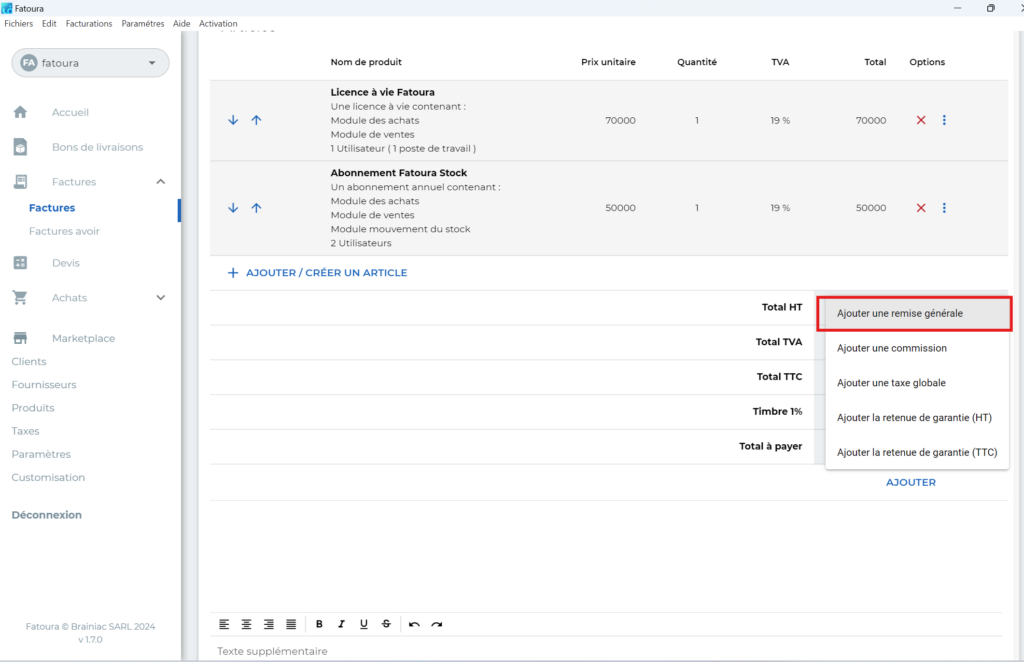
Task: Choose Ajouter une taxe globale
Action: pyautogui.click(x=891, y=383)
